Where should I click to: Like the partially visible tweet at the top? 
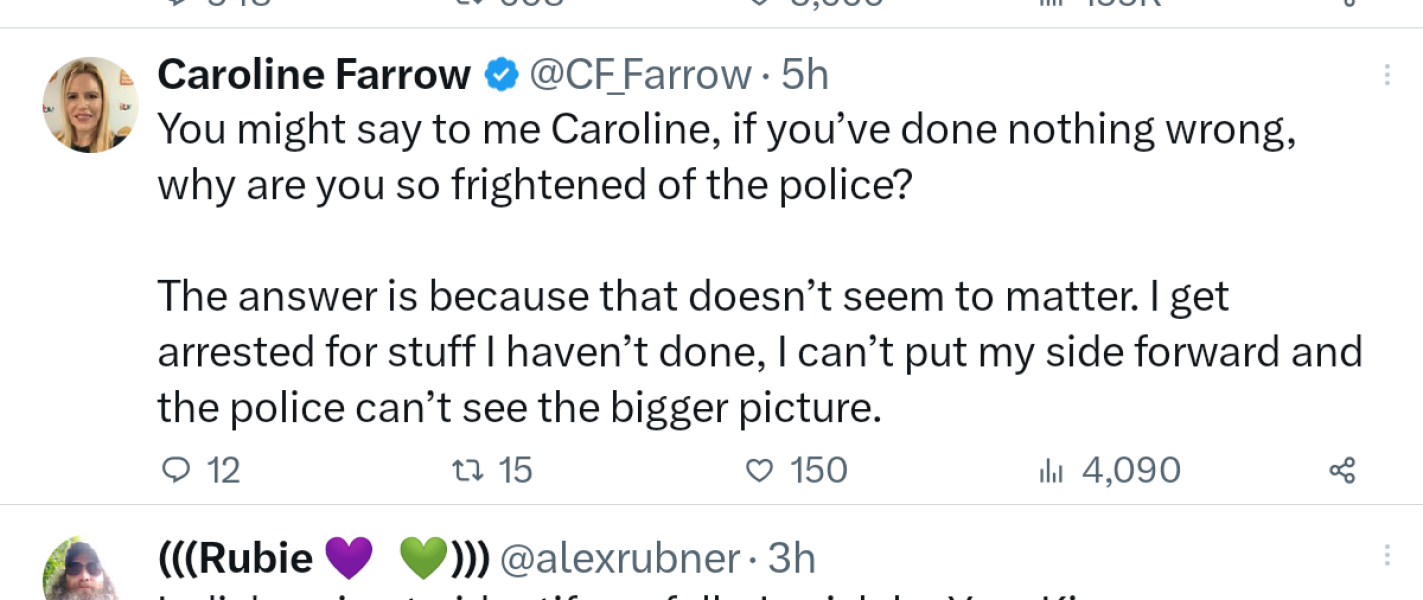click(x=767, y=5)
